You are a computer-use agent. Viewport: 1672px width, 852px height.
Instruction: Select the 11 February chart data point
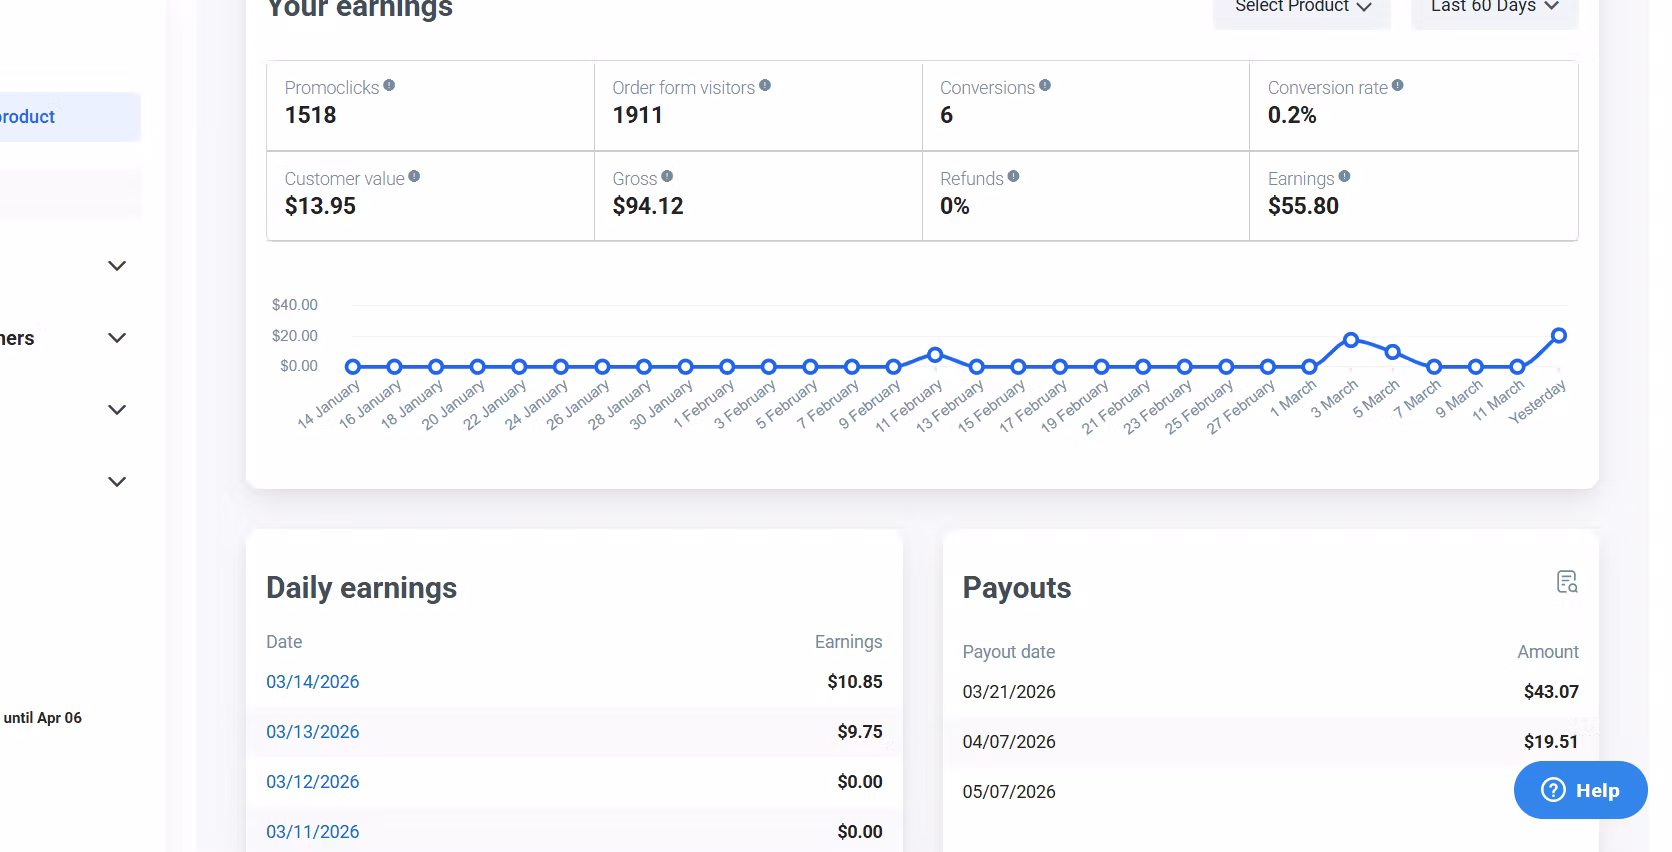click(935, 355)
